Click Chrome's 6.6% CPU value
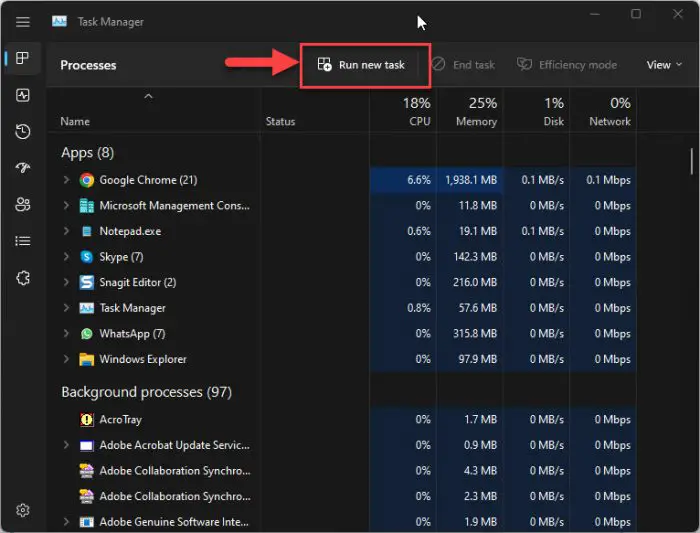The width and height of the screenshot is (700, 533). coord(419,180)
